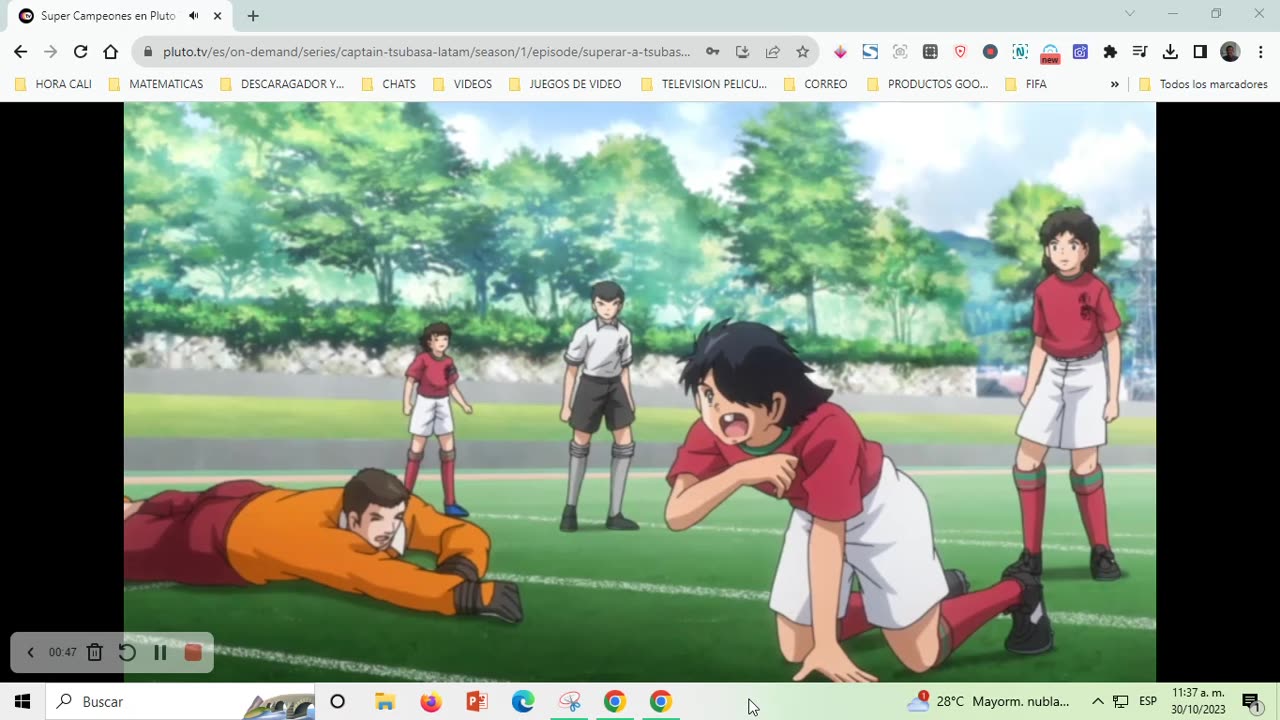Share this page from the address bar
Image resolution: width=1280 pixels, height=720 pixels.
772,52
